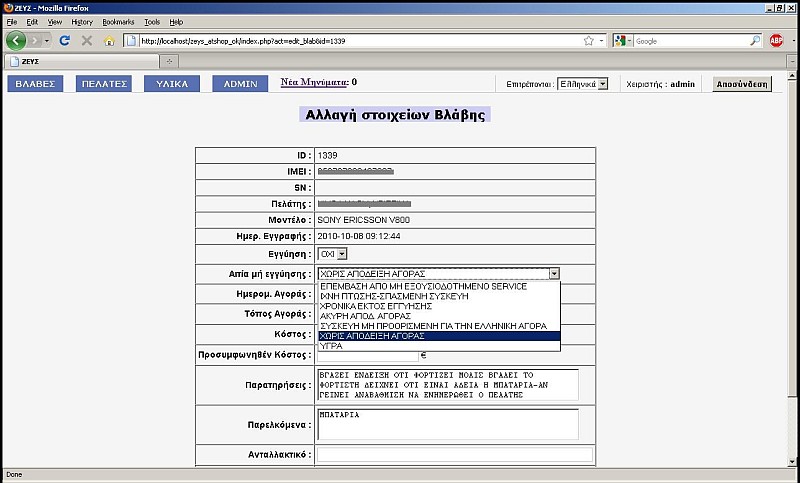This screenshot has height=483, width=800.
Task: Click the Google search box
Action: point(691,41)
